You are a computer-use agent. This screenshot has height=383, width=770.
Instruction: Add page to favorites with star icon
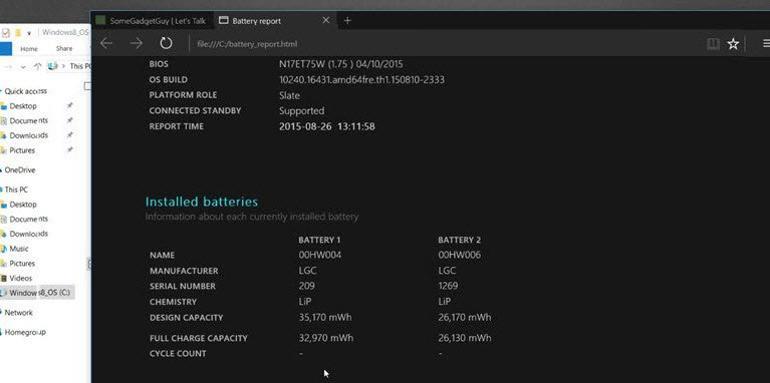pyautogui.click(x=733, y=44)
